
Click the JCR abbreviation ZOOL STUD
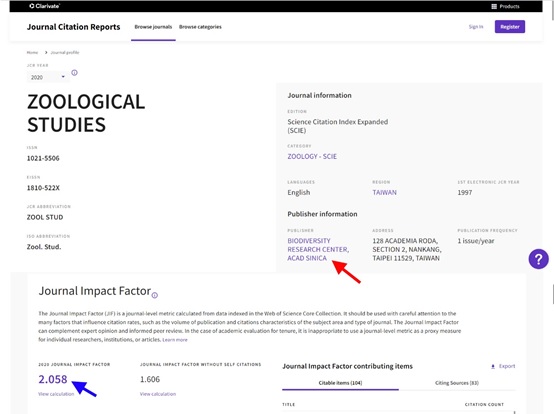coord(45,217)
